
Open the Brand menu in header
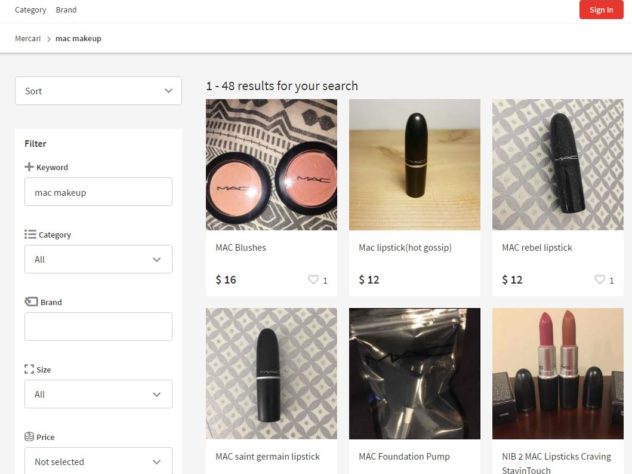tap(66, 10)
